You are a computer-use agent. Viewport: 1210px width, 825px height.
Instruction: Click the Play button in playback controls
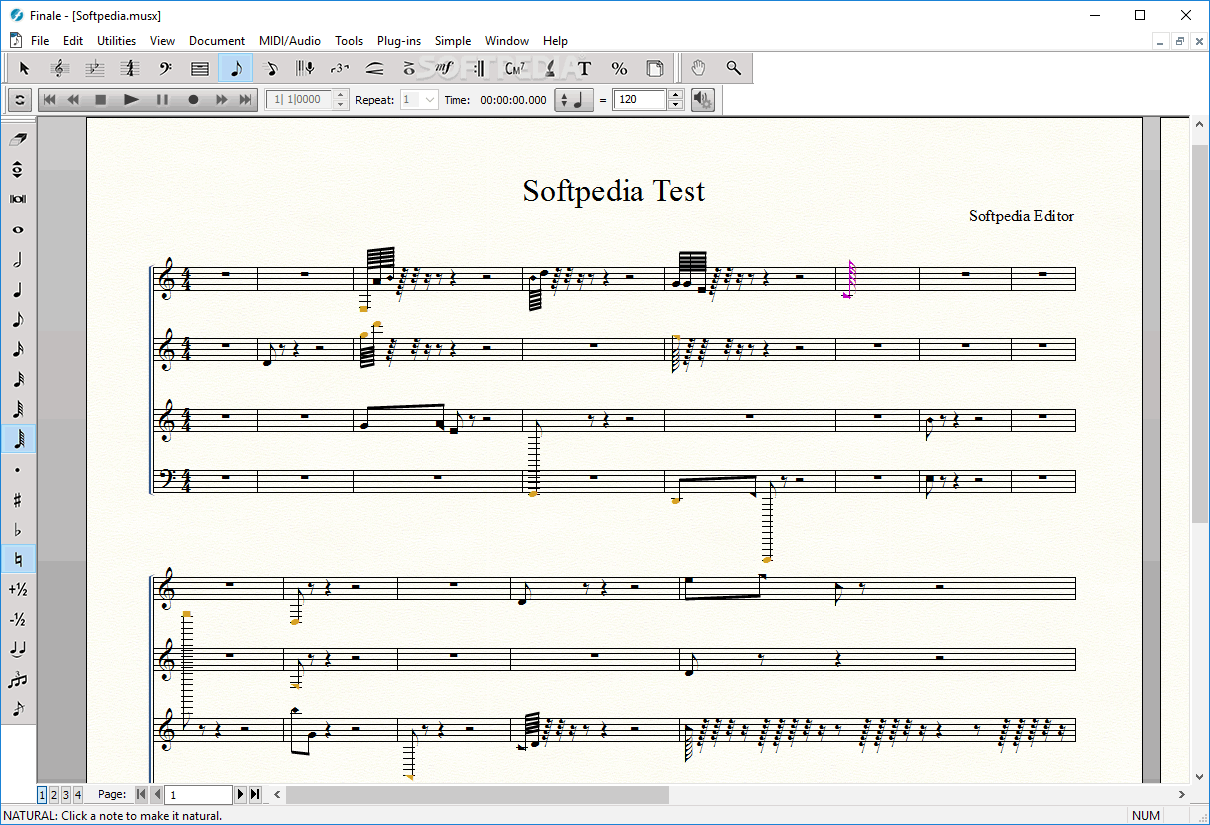(x=131, y=99)
